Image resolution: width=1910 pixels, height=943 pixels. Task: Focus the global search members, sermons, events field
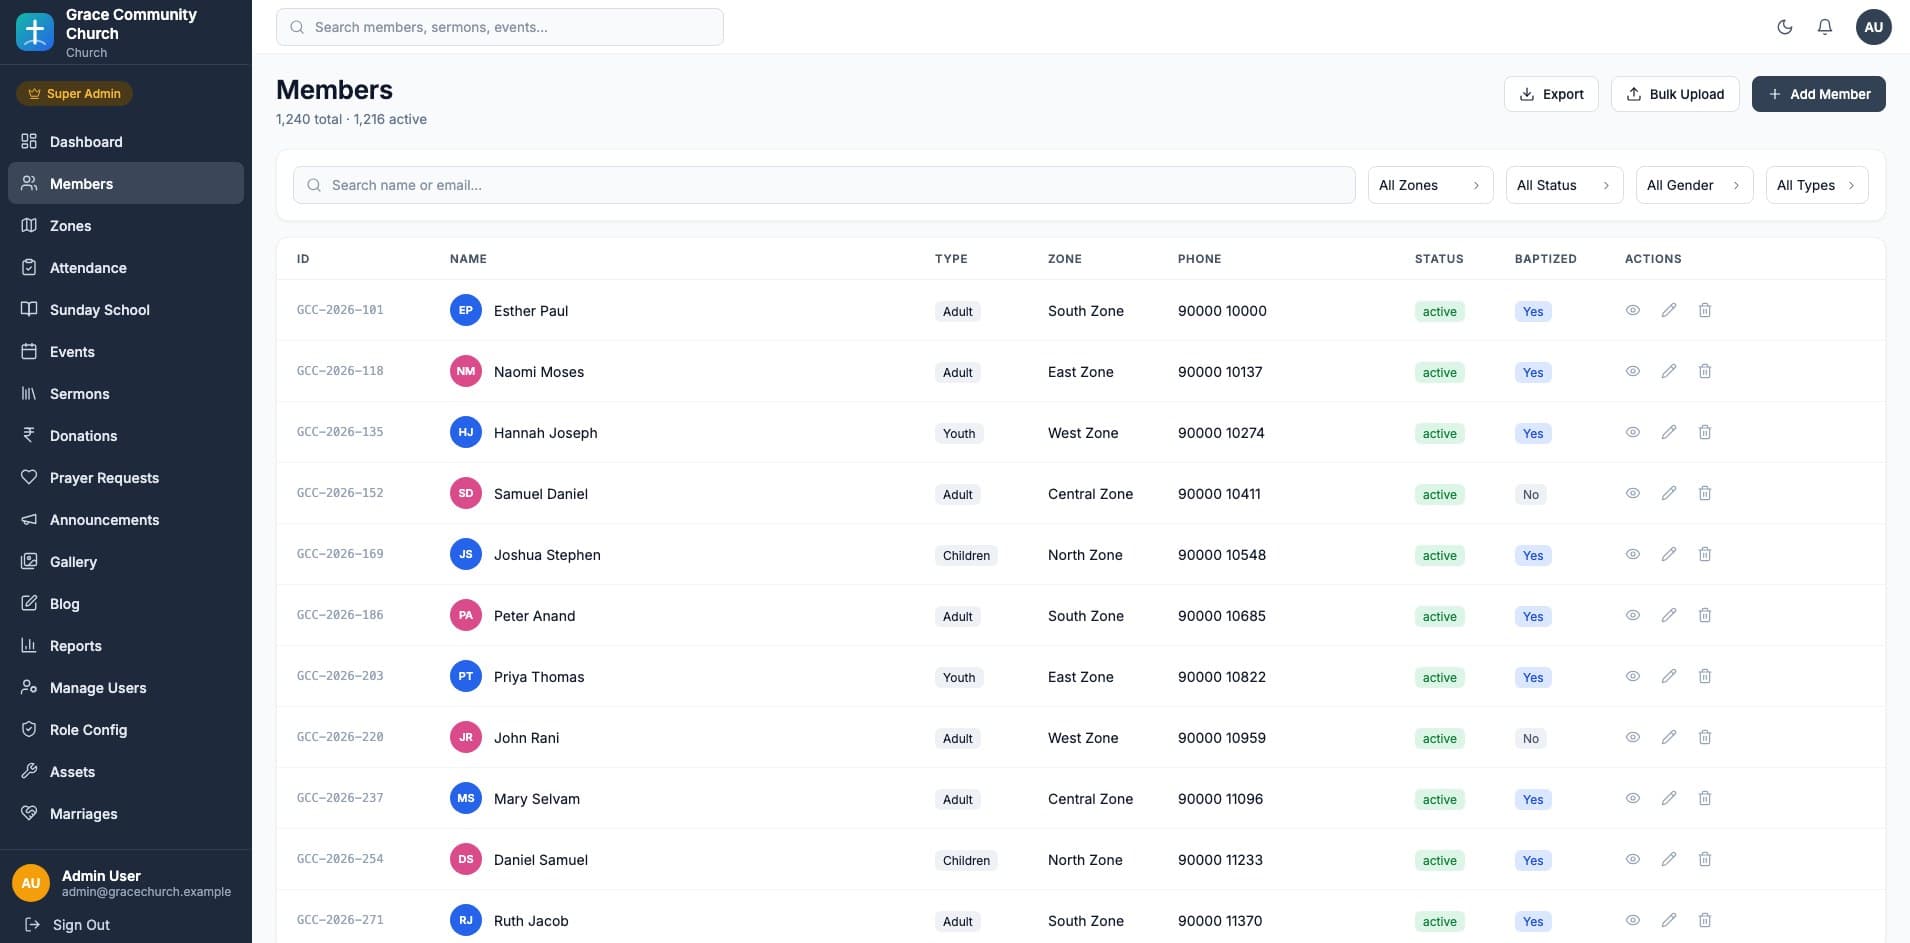pyautogui.click(x=500, y=27)
